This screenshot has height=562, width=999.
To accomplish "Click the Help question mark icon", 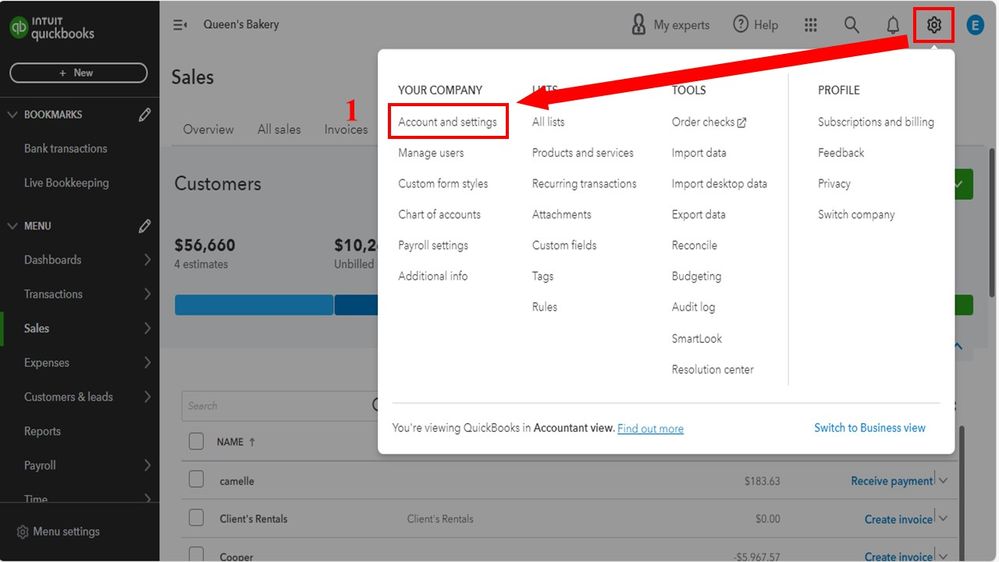I will [740, 24].
